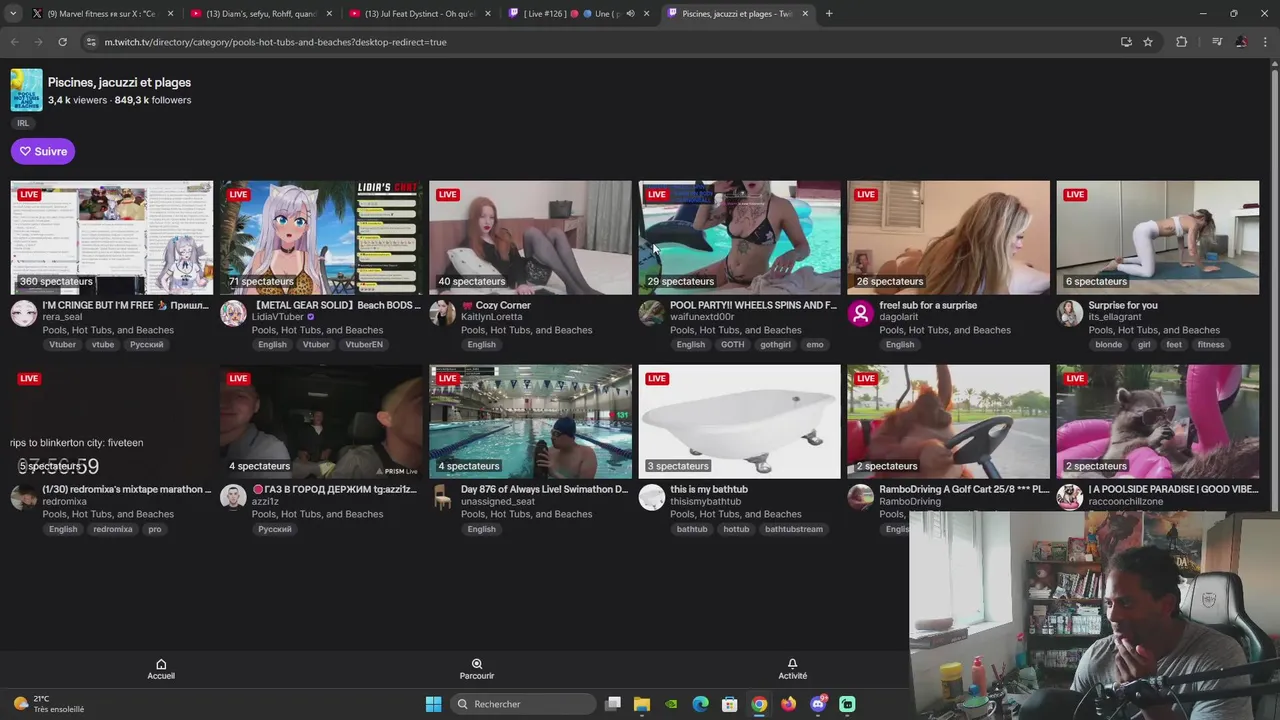This screenshot has height=720, width=1280.
Task: Select the hottub tag
Action: click(736, 529)
